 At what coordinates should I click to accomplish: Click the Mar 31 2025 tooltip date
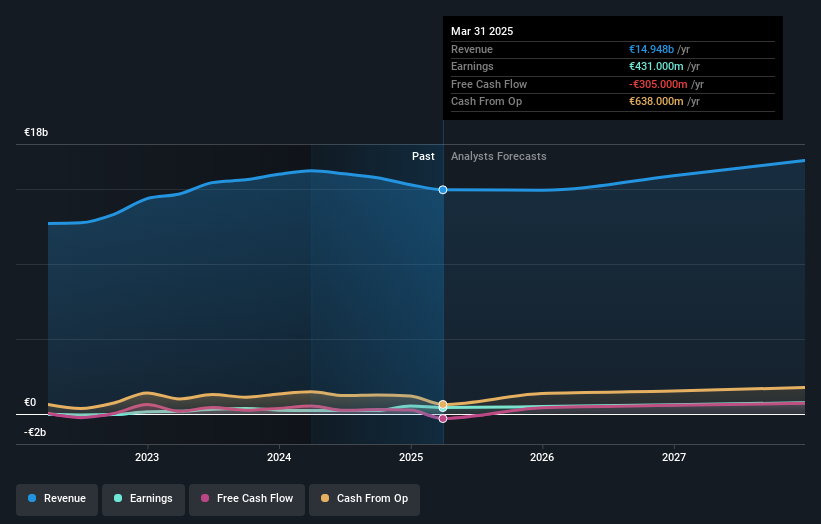click(x=482, y=31)
